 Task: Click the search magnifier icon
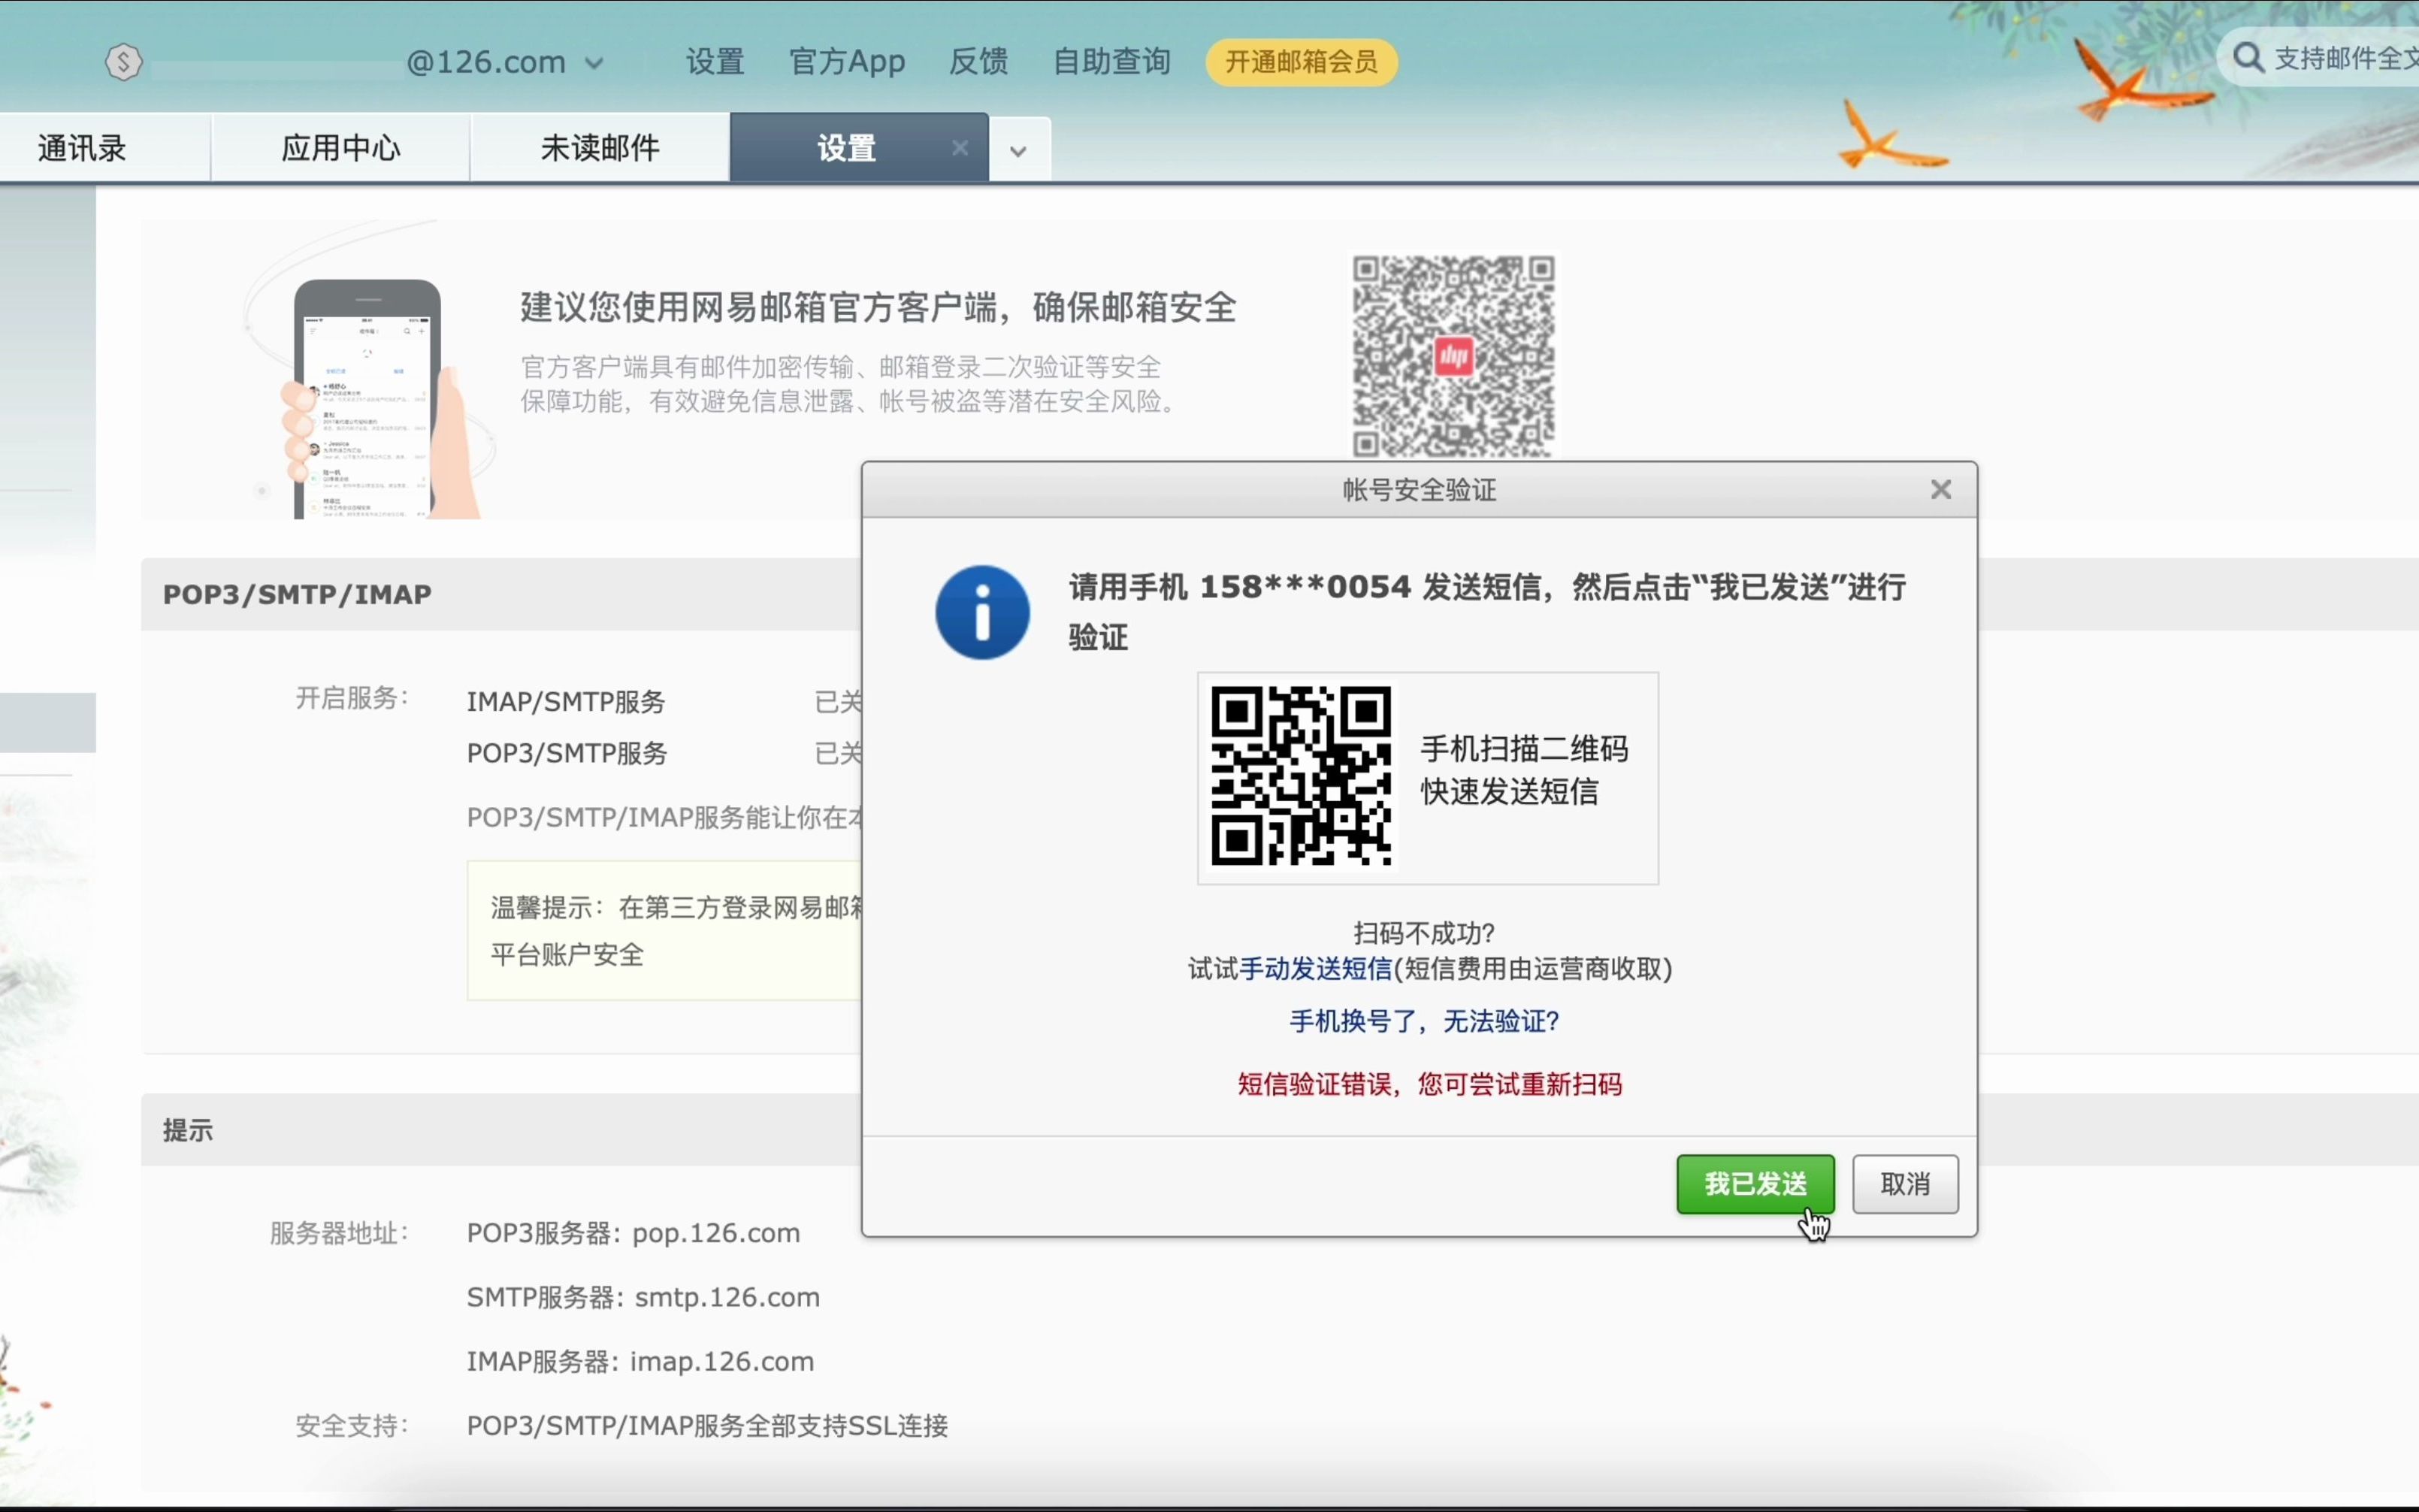pyautogui.click(x=2248, y=58)
